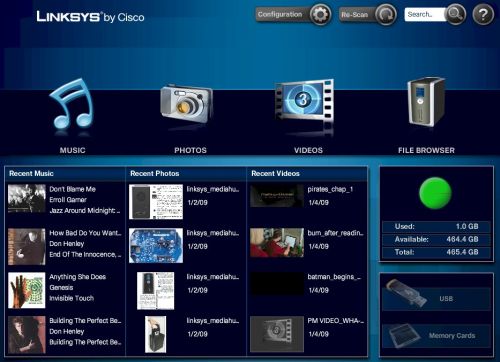Open the Music library note icon
Viewport: 500px width, 362px height.
[x=72, y=104]
